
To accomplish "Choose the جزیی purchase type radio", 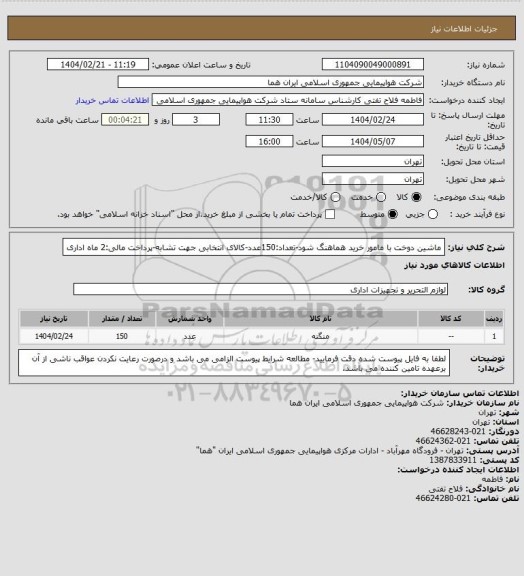I will pyautogui.click(x=433, y=214).
